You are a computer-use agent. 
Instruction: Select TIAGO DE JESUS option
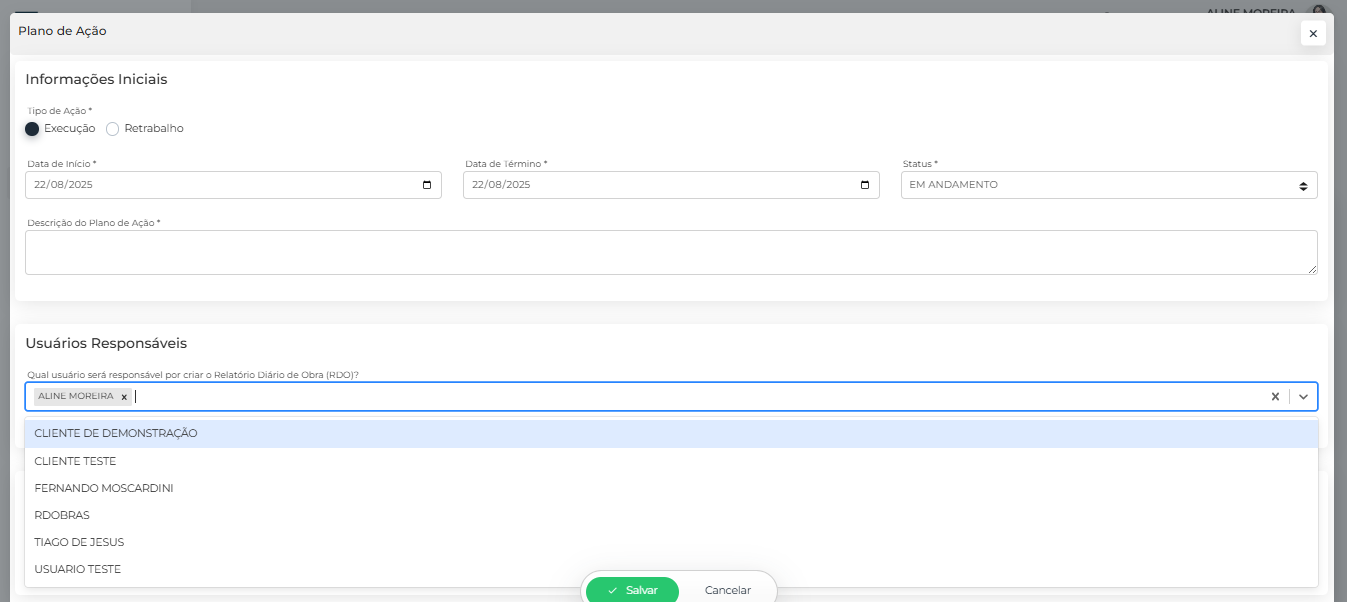click(x=79, y=542)
